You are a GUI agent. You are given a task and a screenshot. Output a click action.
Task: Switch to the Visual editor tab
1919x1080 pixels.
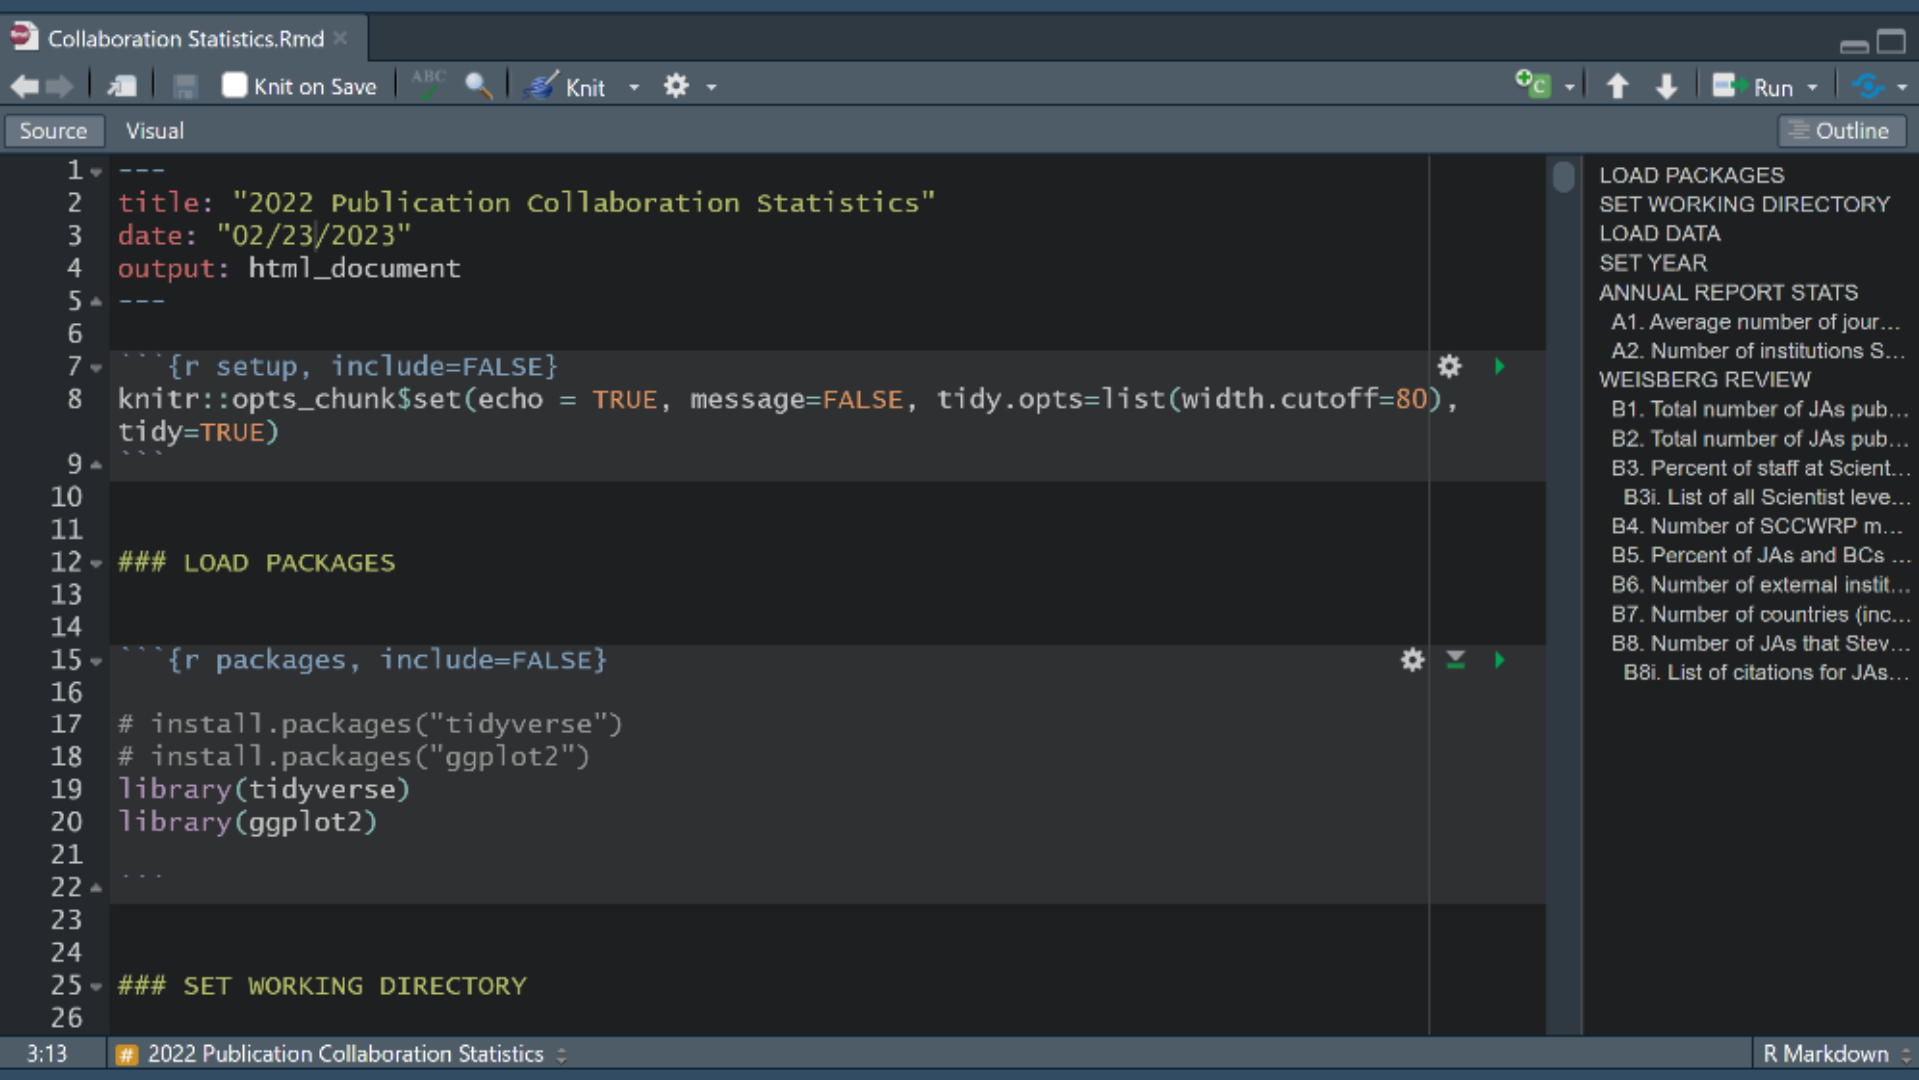click(154, 131)
